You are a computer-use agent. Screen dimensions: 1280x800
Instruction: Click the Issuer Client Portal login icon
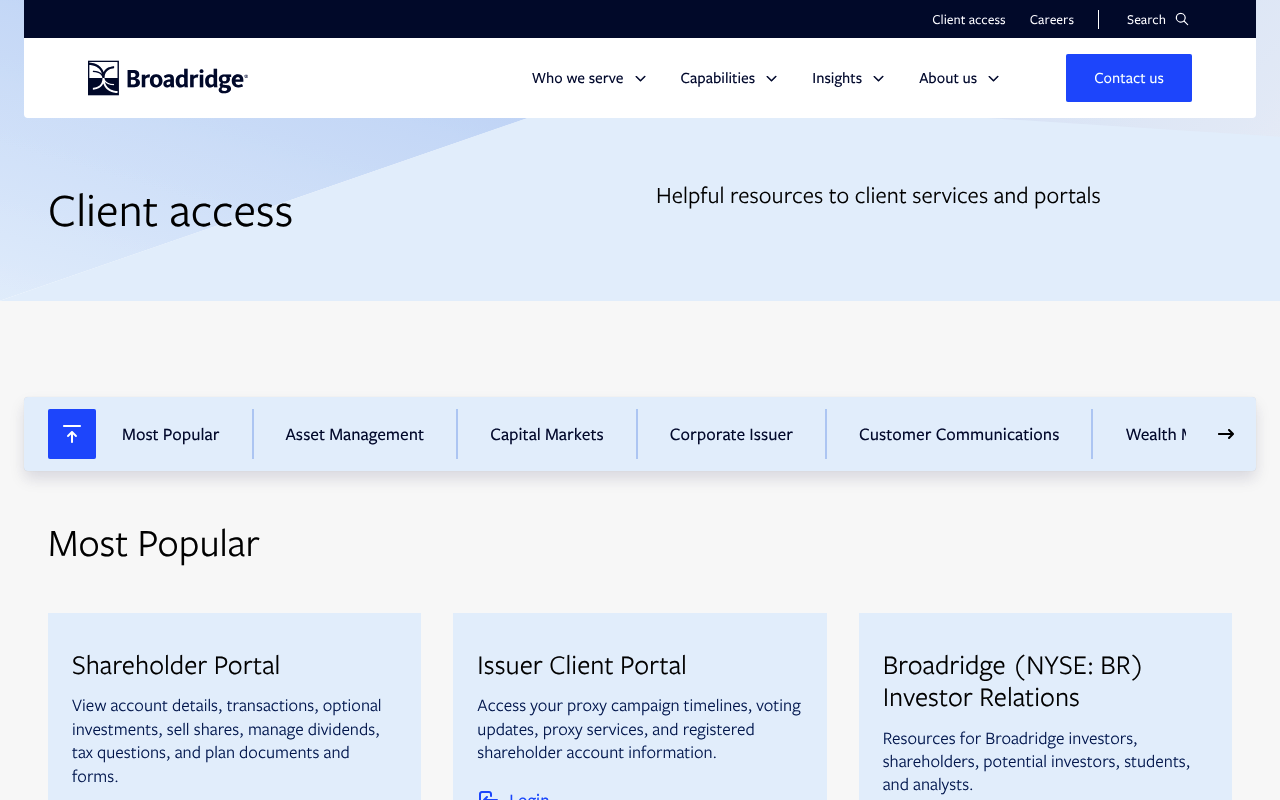[488, 796]
